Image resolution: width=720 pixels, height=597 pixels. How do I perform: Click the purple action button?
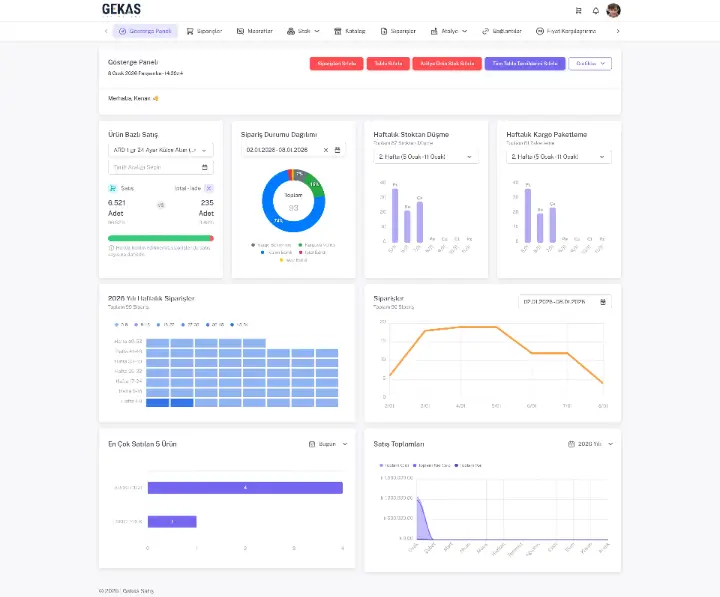click(523, 63)
